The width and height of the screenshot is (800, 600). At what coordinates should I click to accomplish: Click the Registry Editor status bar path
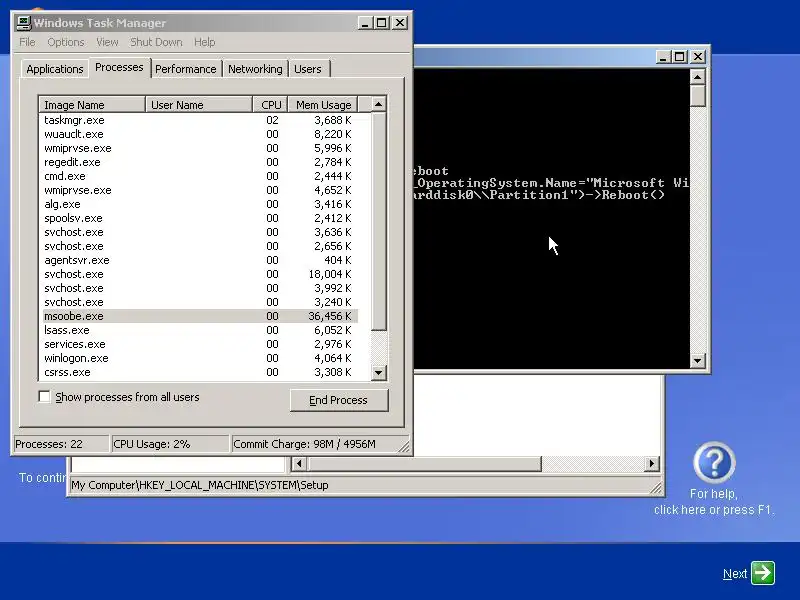[x=199, y=485]
